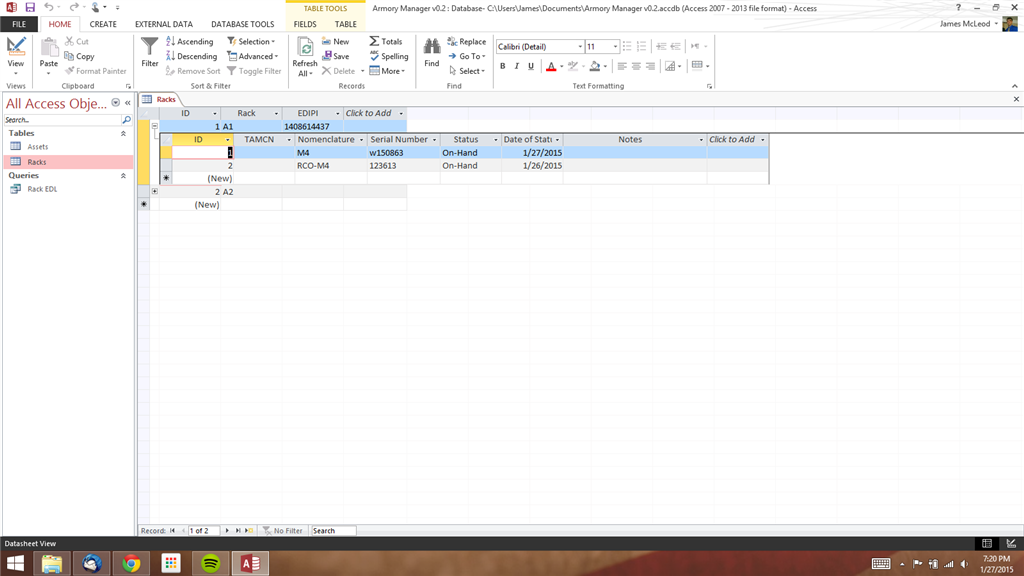Apply Underline formatting
Image resolution: width=1024 pixels, height=576 pixels.
531,66
